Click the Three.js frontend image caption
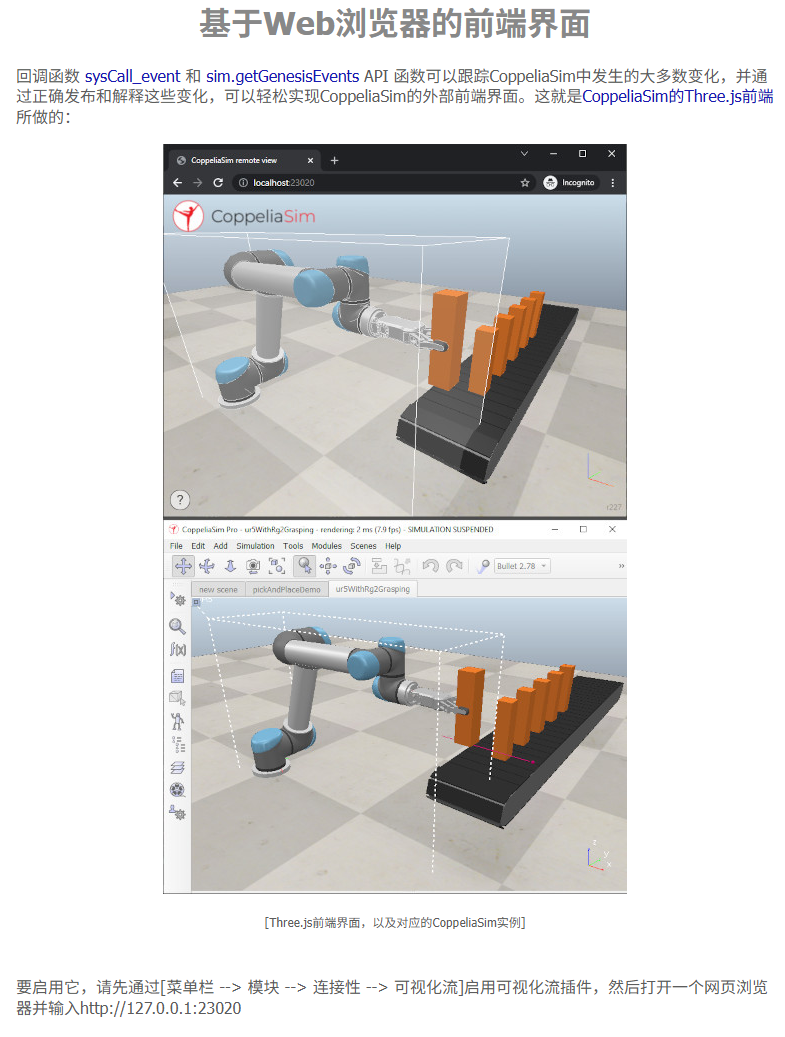 coord(395,923)
